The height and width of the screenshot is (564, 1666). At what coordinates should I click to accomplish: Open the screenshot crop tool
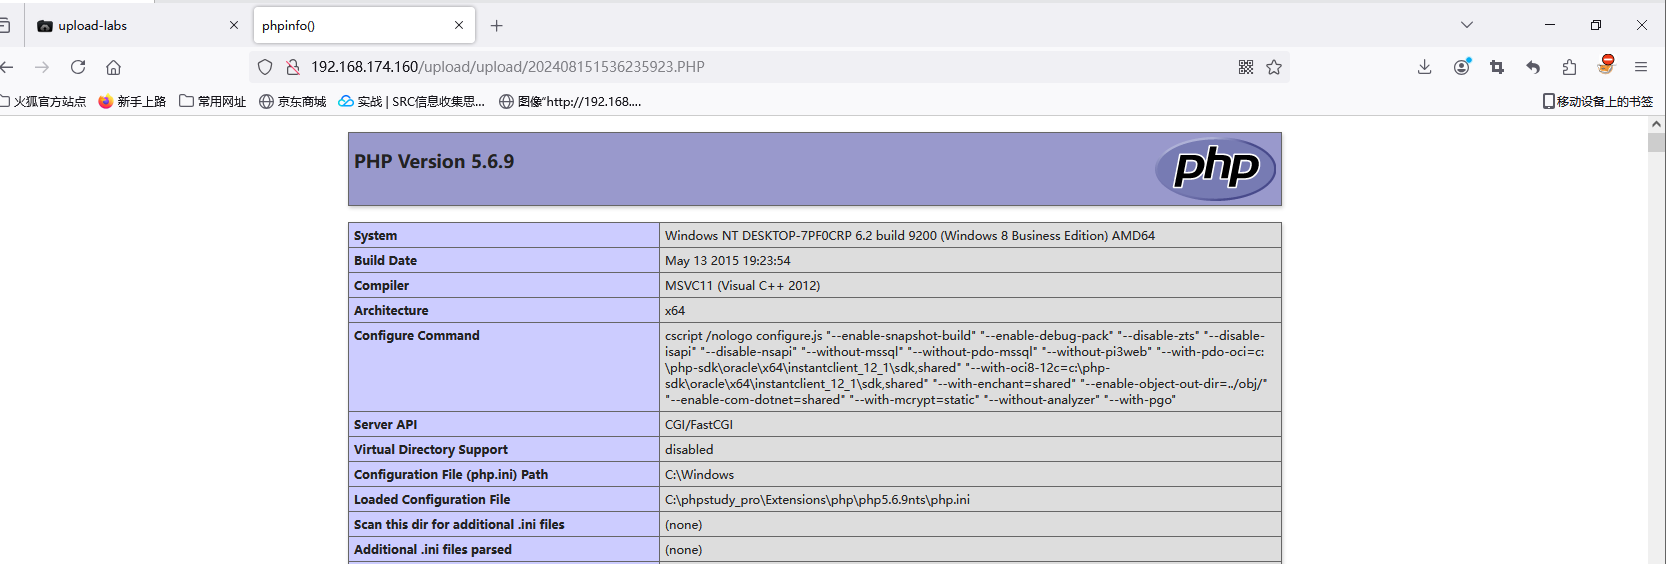1497,67
